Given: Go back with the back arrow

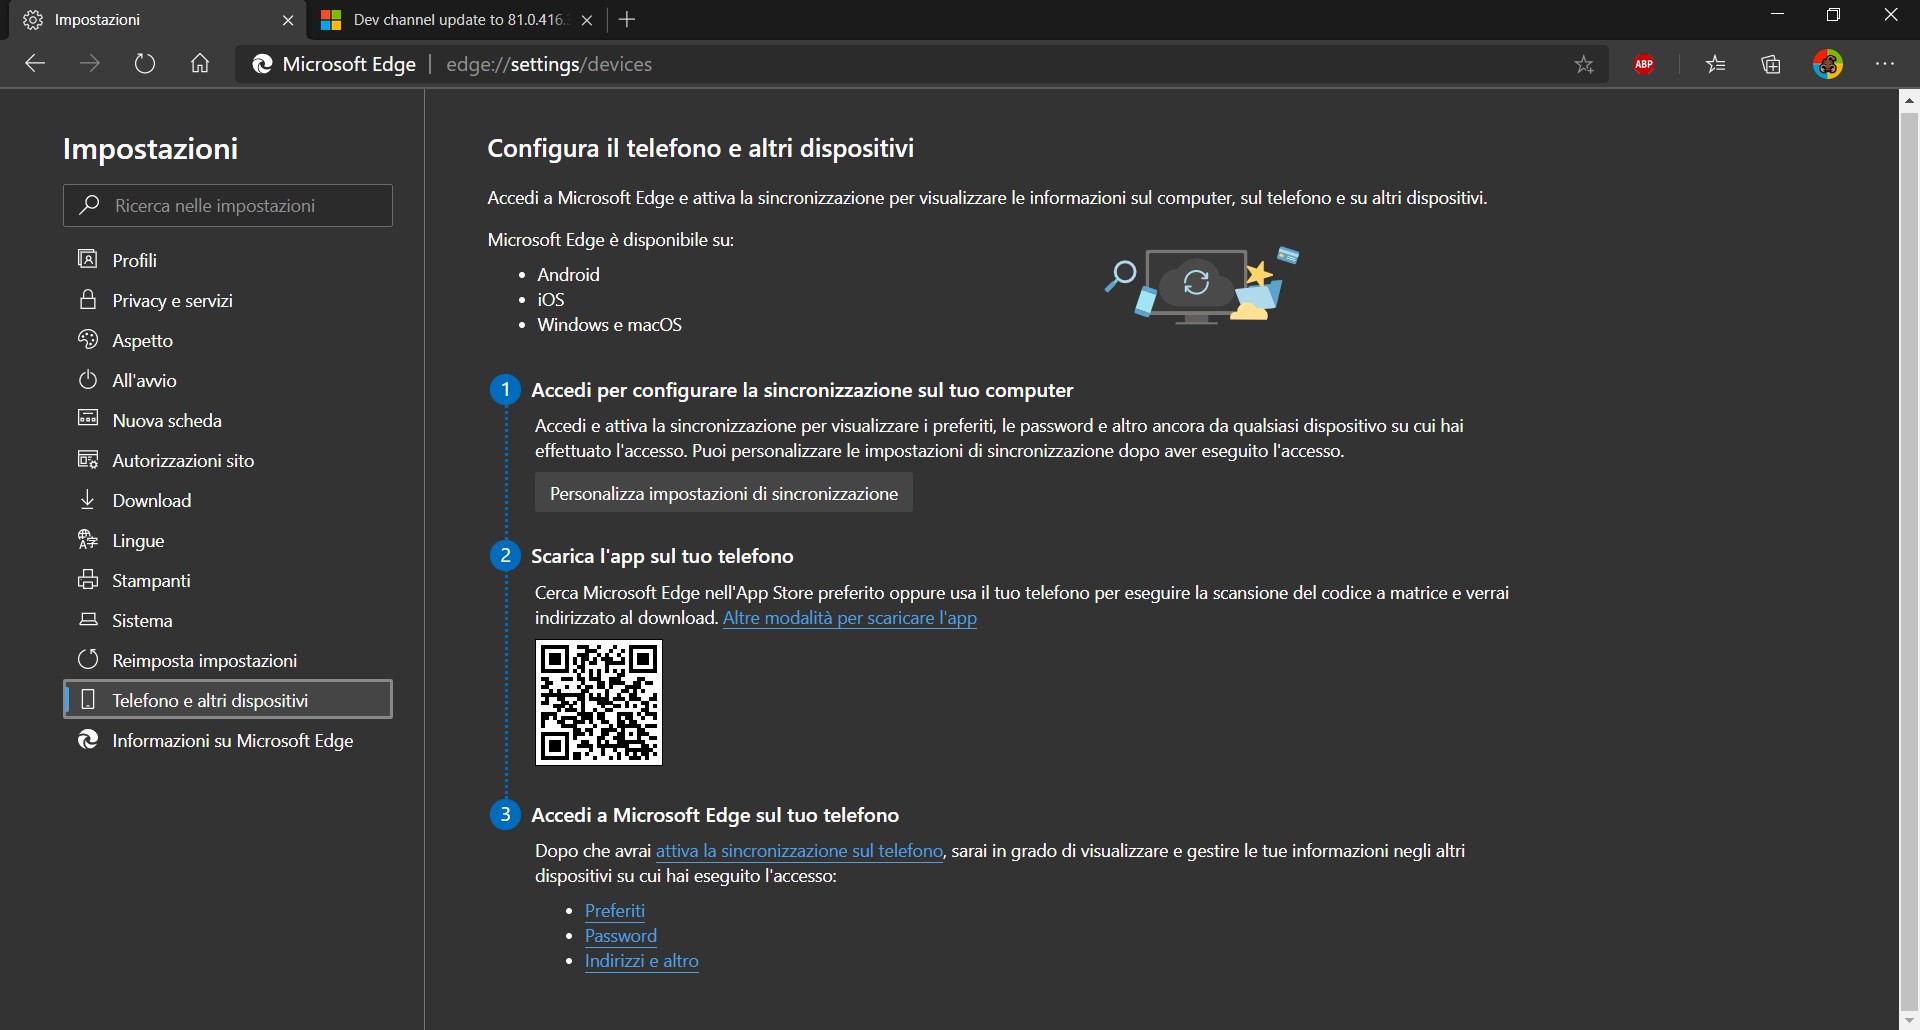Looking at the screenshot, I should (x=36, y=64).
